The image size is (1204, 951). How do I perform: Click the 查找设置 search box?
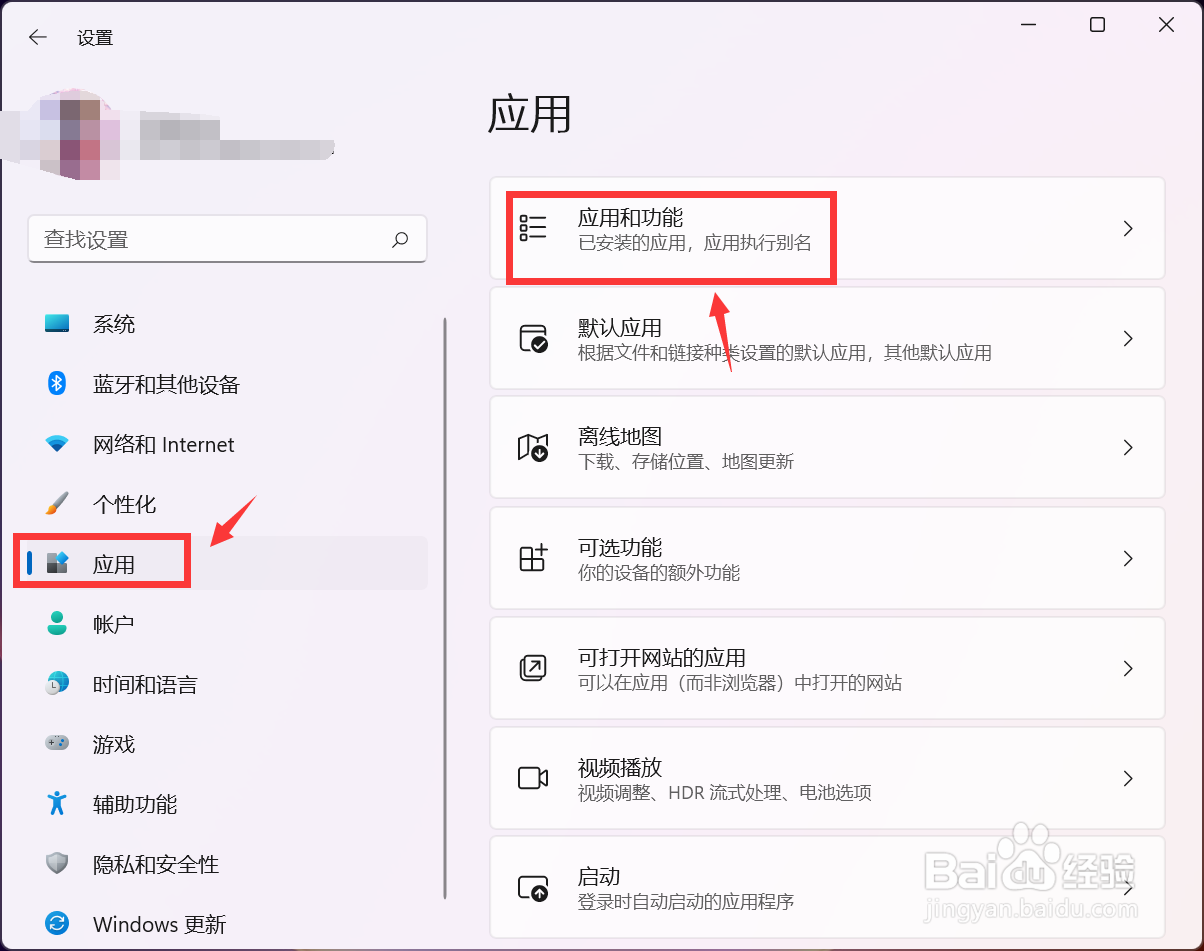pyautogui.click(x=228, y=239)
